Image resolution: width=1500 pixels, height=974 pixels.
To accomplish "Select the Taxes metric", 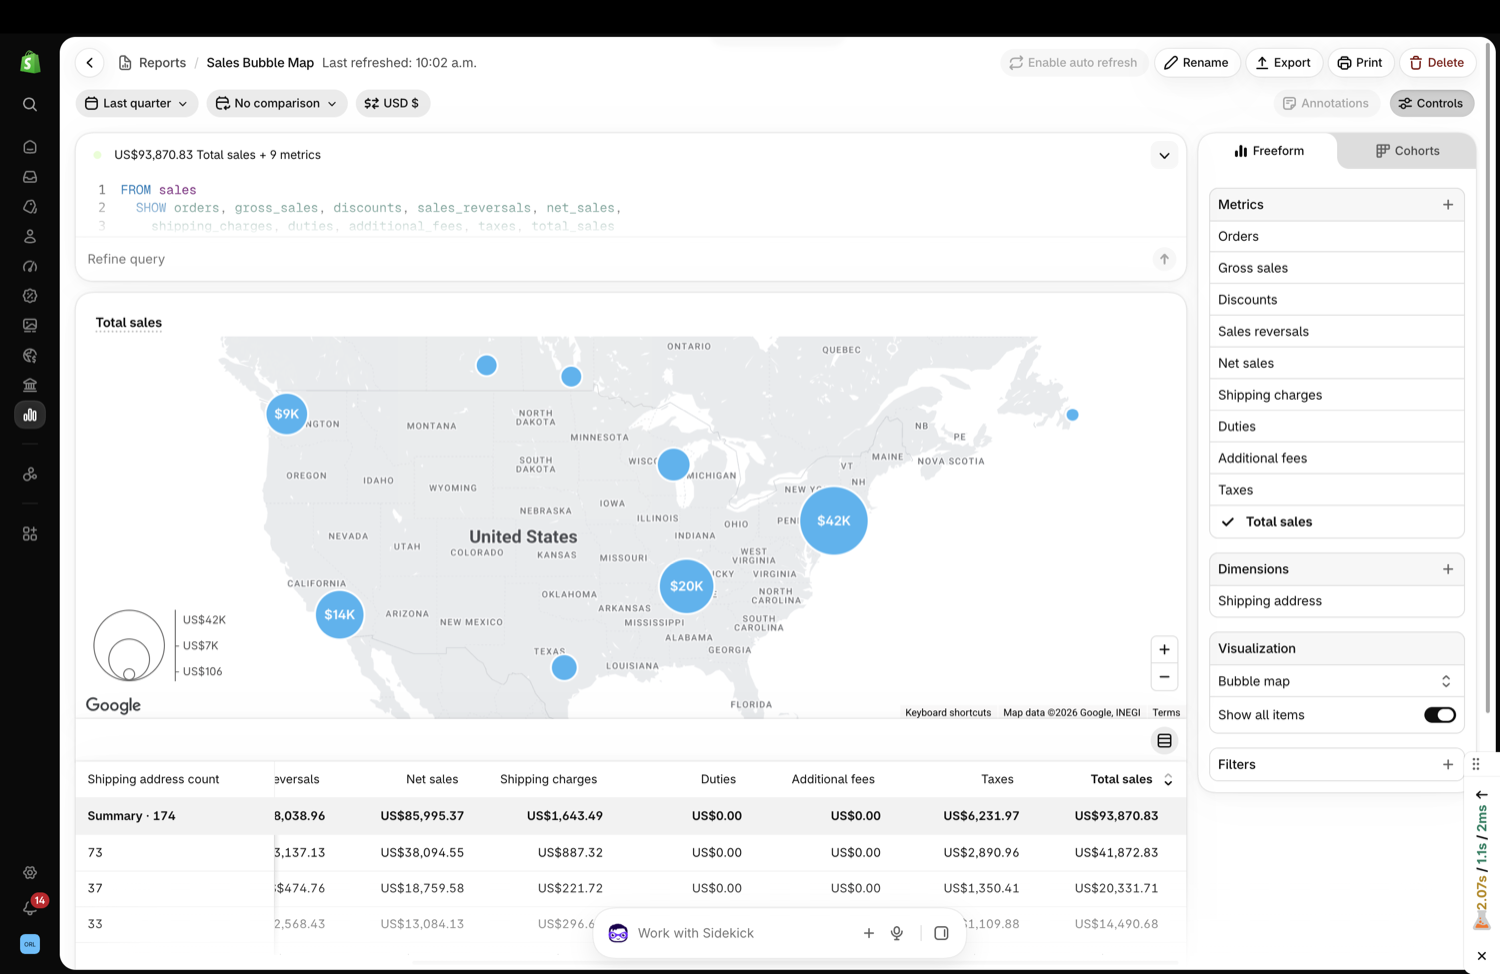I will (1337, 490).
